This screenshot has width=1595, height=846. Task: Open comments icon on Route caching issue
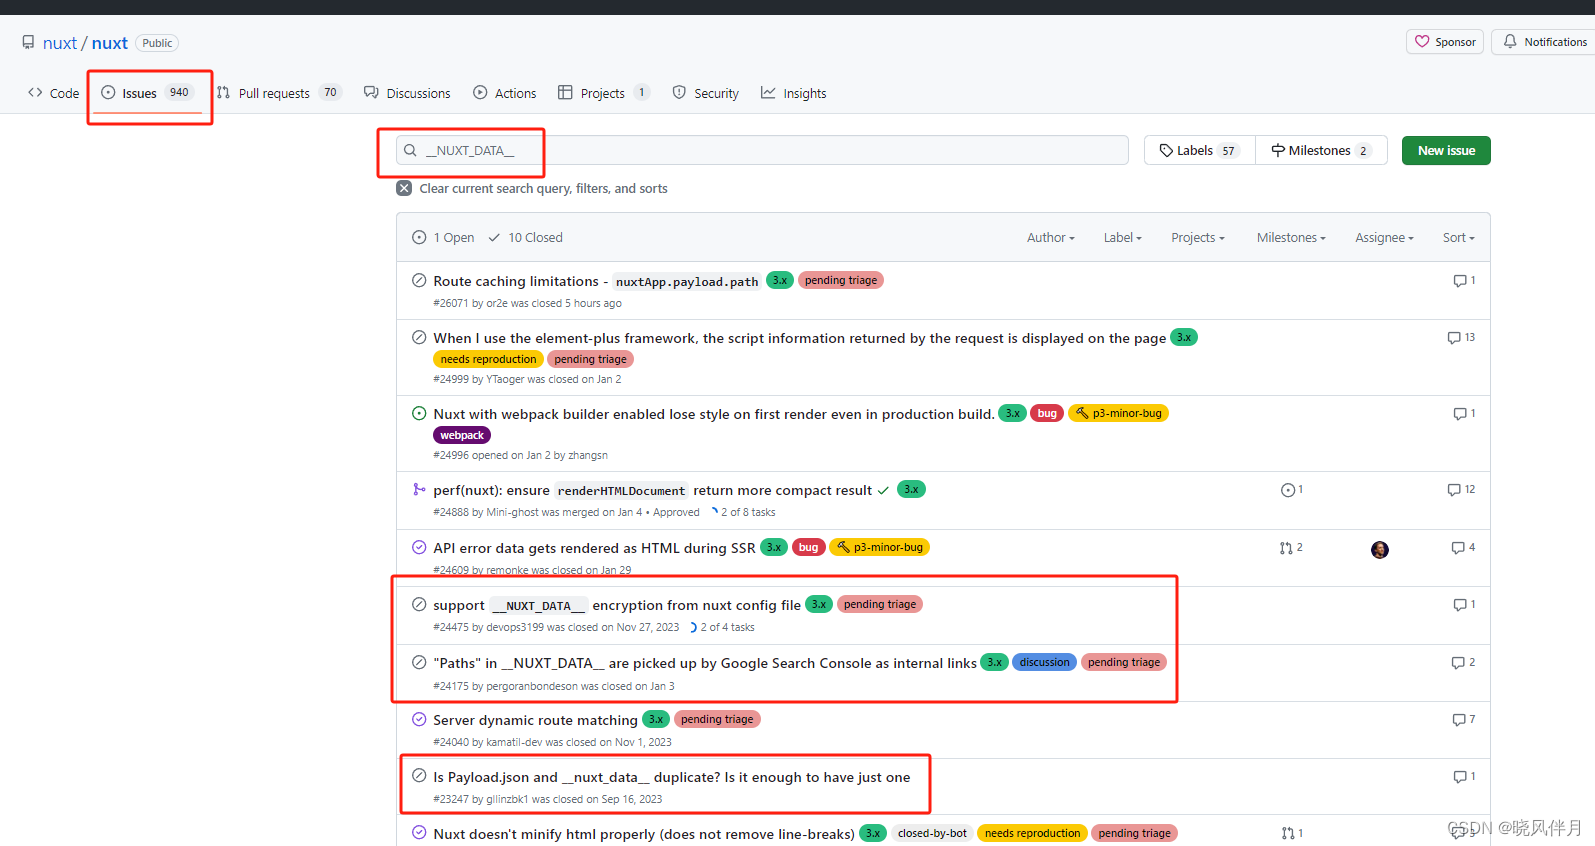pyautogui.click(x=1464, y=281)
